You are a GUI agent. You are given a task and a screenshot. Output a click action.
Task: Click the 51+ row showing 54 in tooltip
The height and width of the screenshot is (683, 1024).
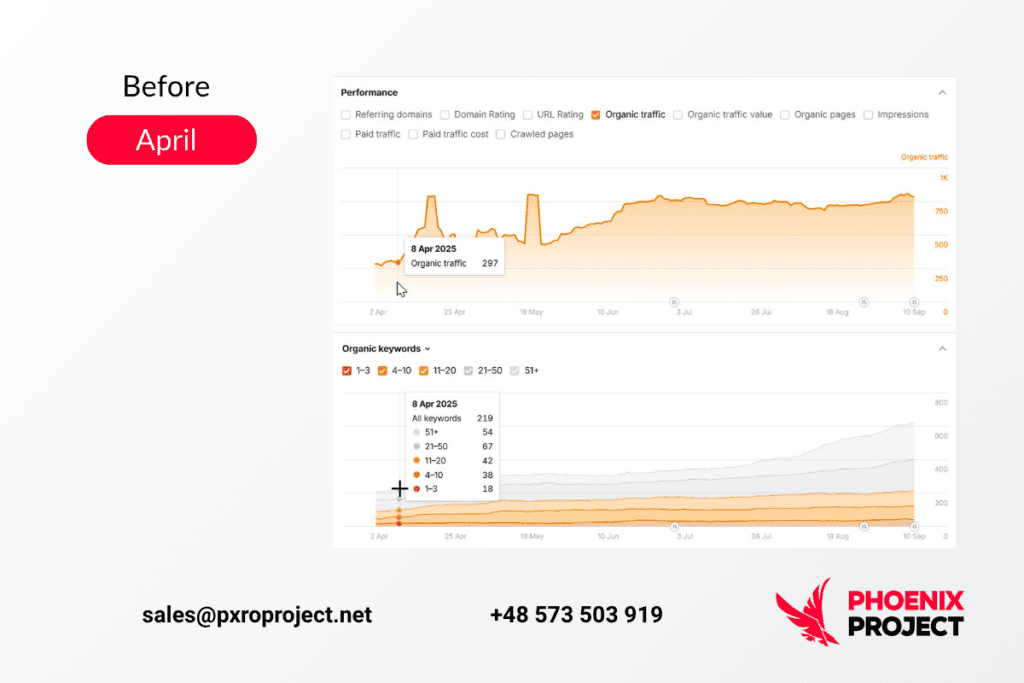point(453,432)
